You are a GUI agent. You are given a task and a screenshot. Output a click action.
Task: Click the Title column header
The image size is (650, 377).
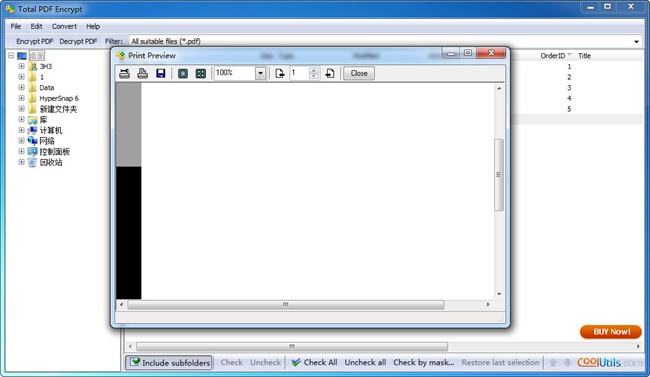(585, 56)
